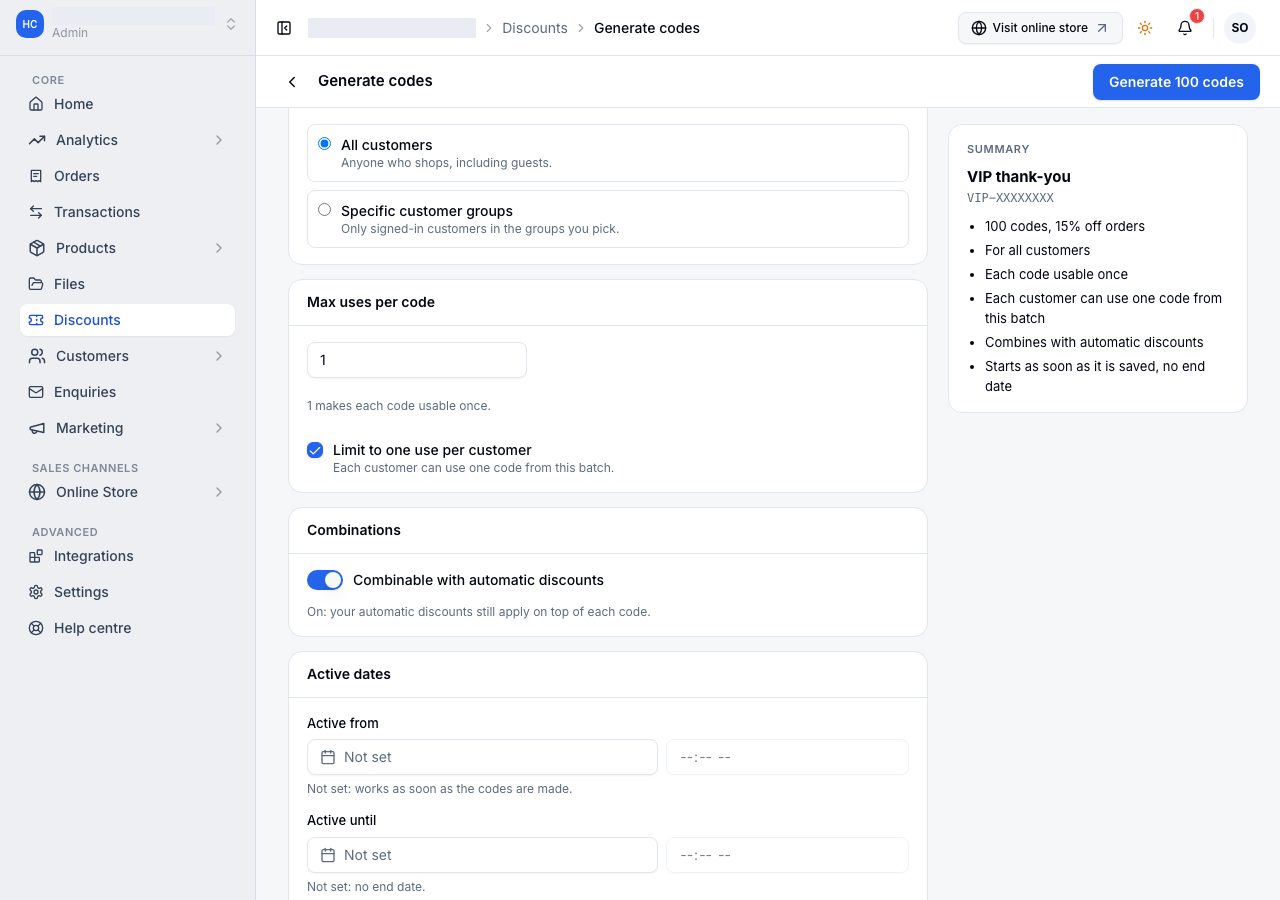Open Active from date picker
Viewport: 1280px width, 900px height.
482,757
